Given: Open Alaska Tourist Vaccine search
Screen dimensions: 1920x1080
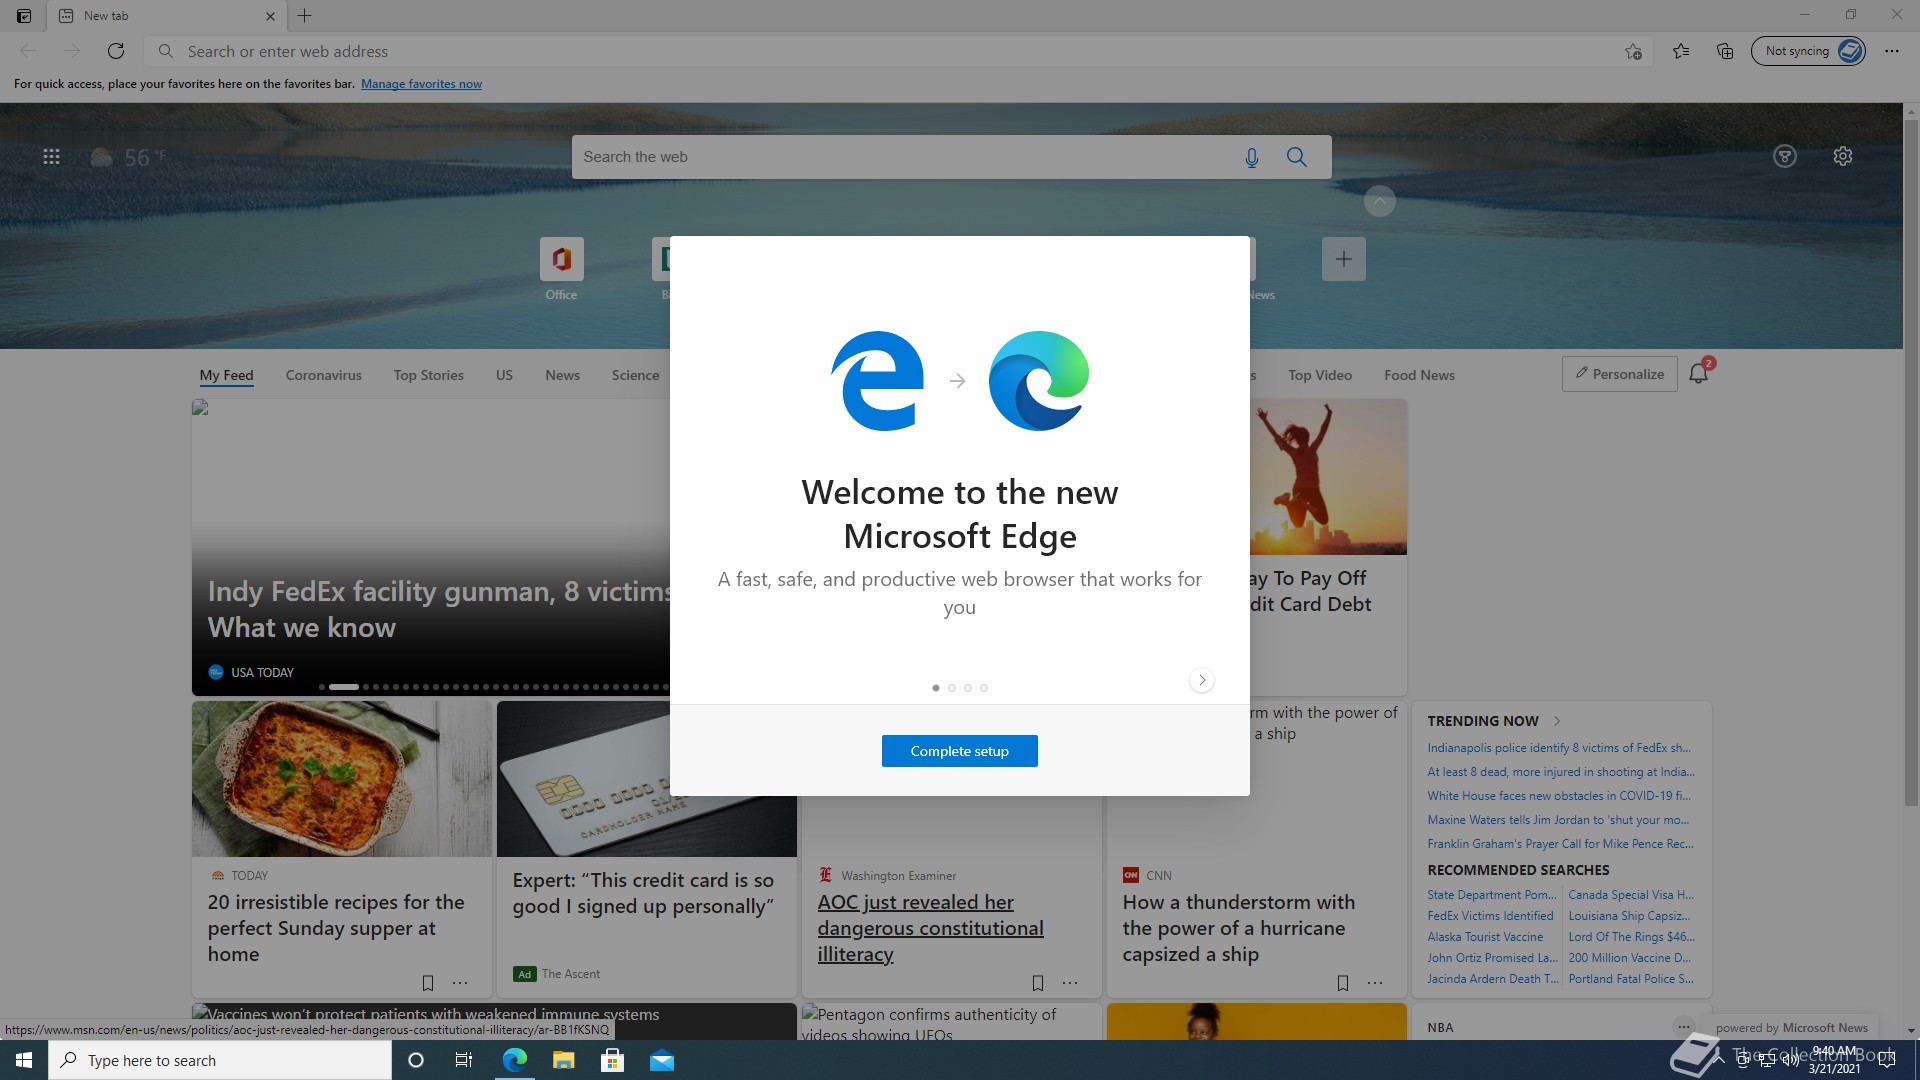Looking at the screenshot, I should [1485, 937].
